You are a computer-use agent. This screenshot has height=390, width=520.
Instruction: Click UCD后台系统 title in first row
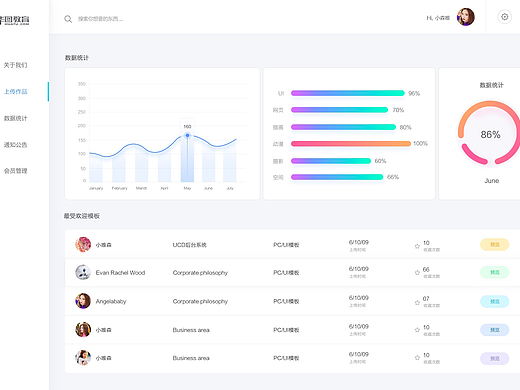189,245
